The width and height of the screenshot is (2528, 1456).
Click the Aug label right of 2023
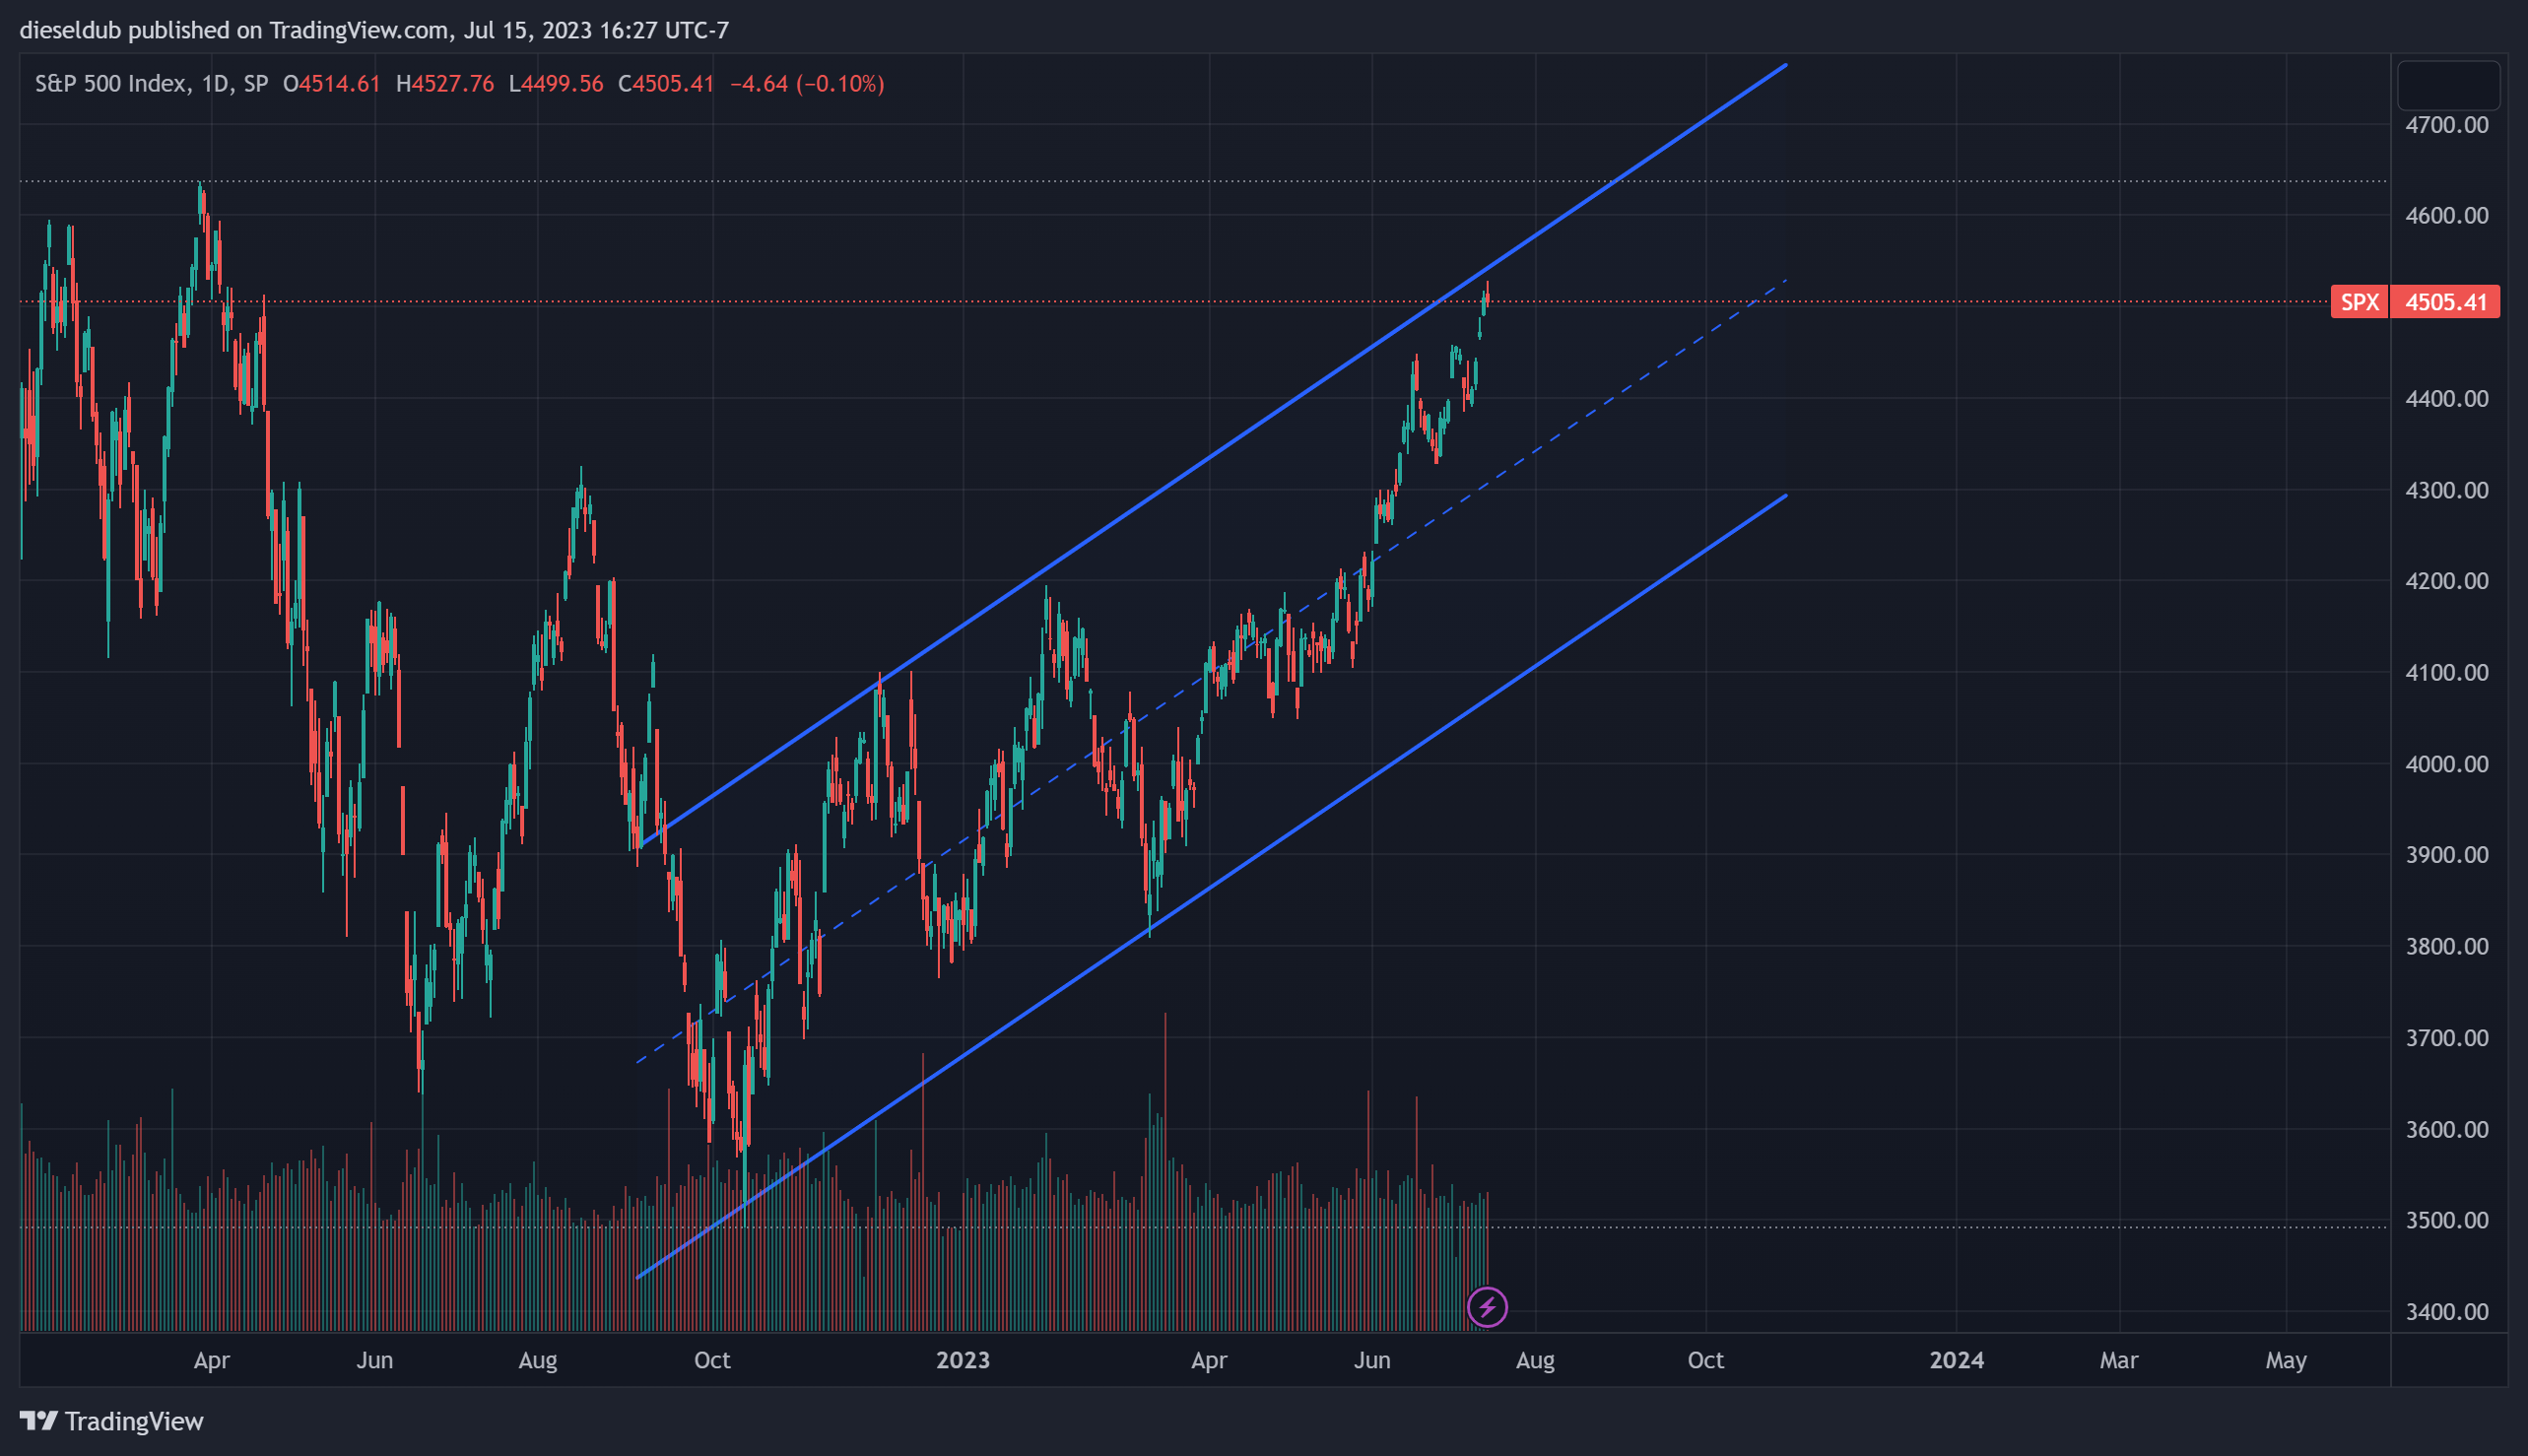(x=1535, y=1360)
